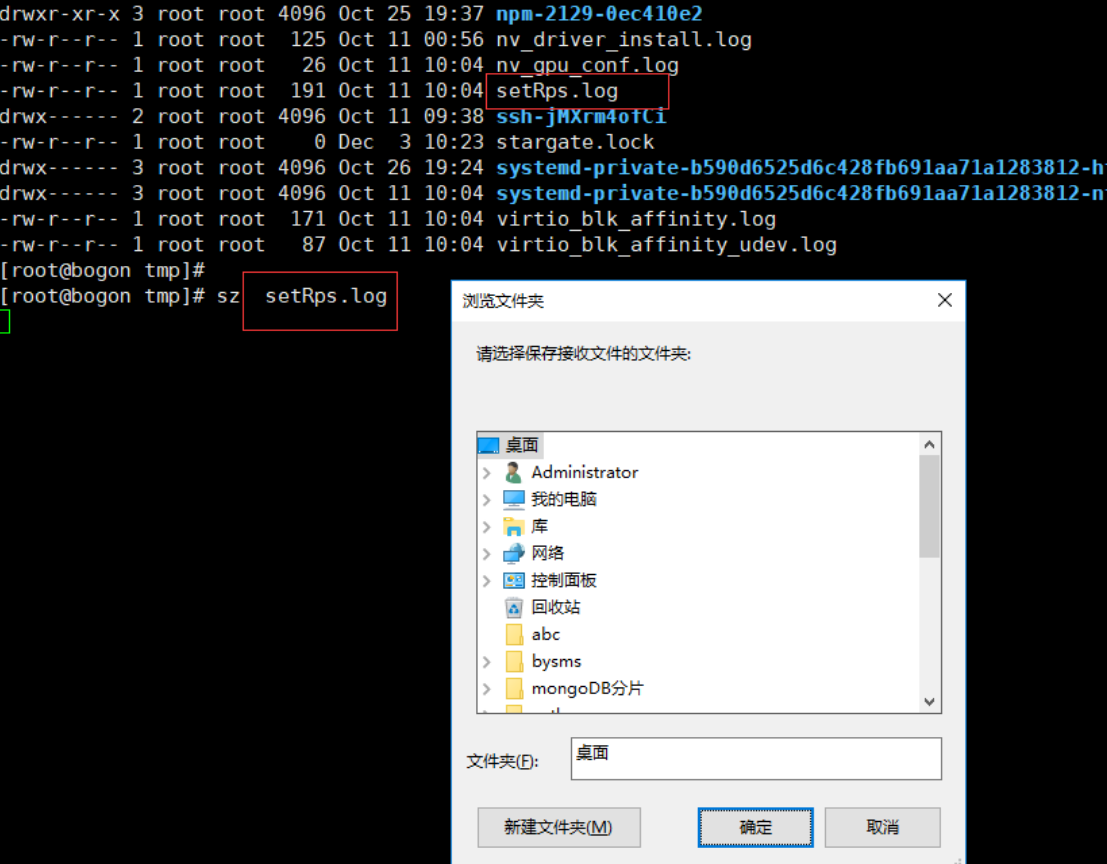Click the mongoDB分片 folder icon
This screenshot has height=864, width=1107.
coord(514,688)
